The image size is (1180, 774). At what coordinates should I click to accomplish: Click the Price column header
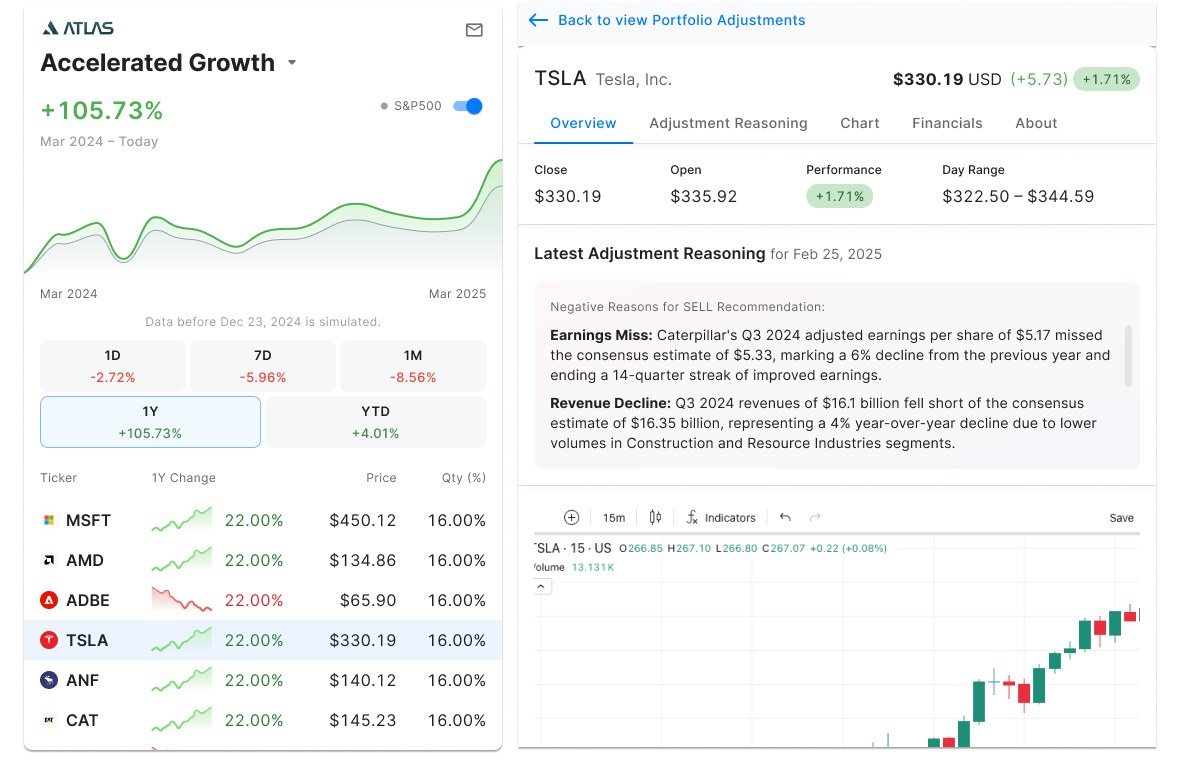(x=382, y=478)
